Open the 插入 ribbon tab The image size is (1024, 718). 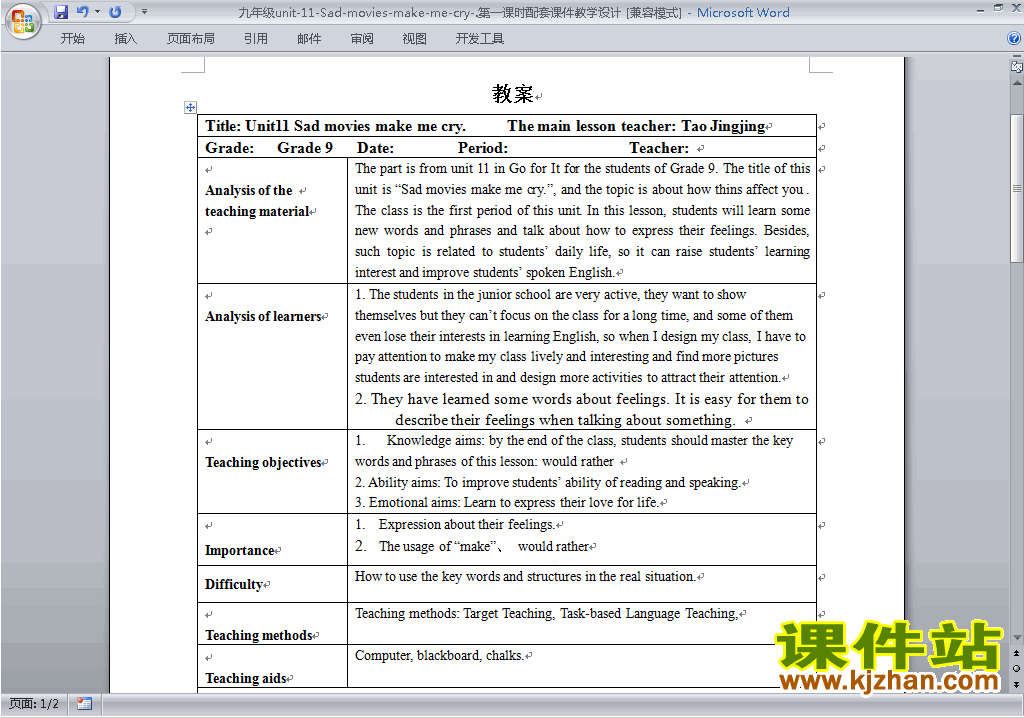pyautogui.click(x=125, y=39)
